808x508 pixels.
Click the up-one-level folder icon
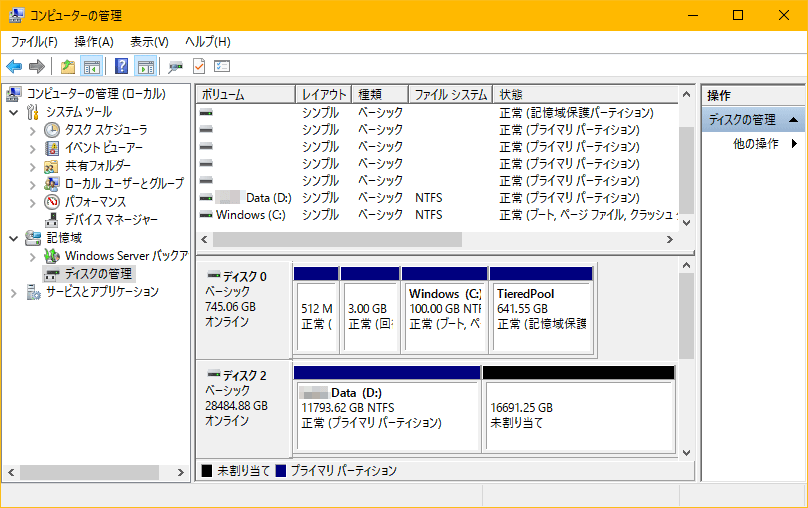click(67, 67)
